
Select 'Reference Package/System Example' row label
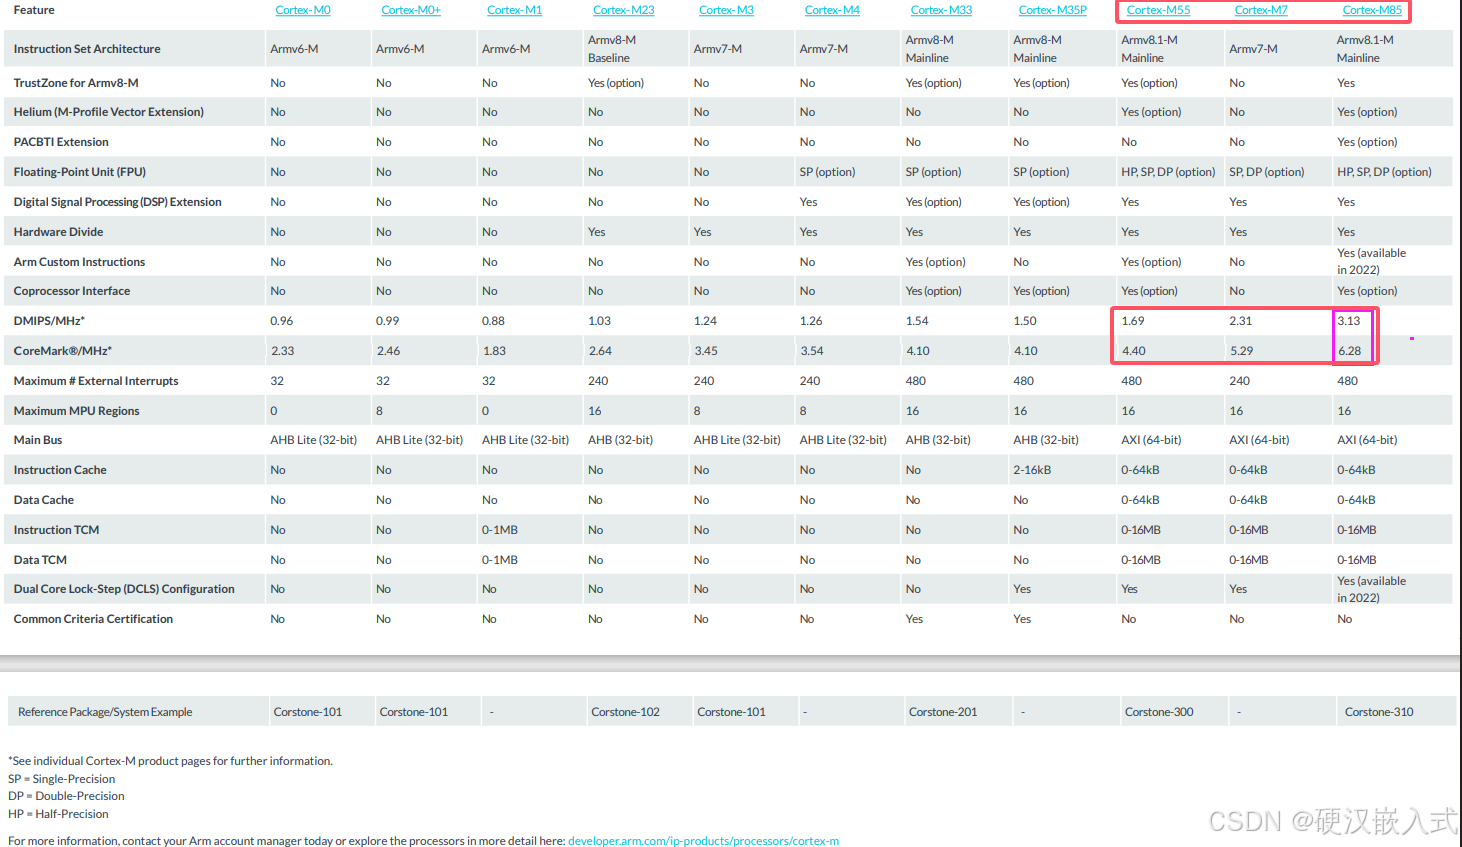click(x=105, y=712)
